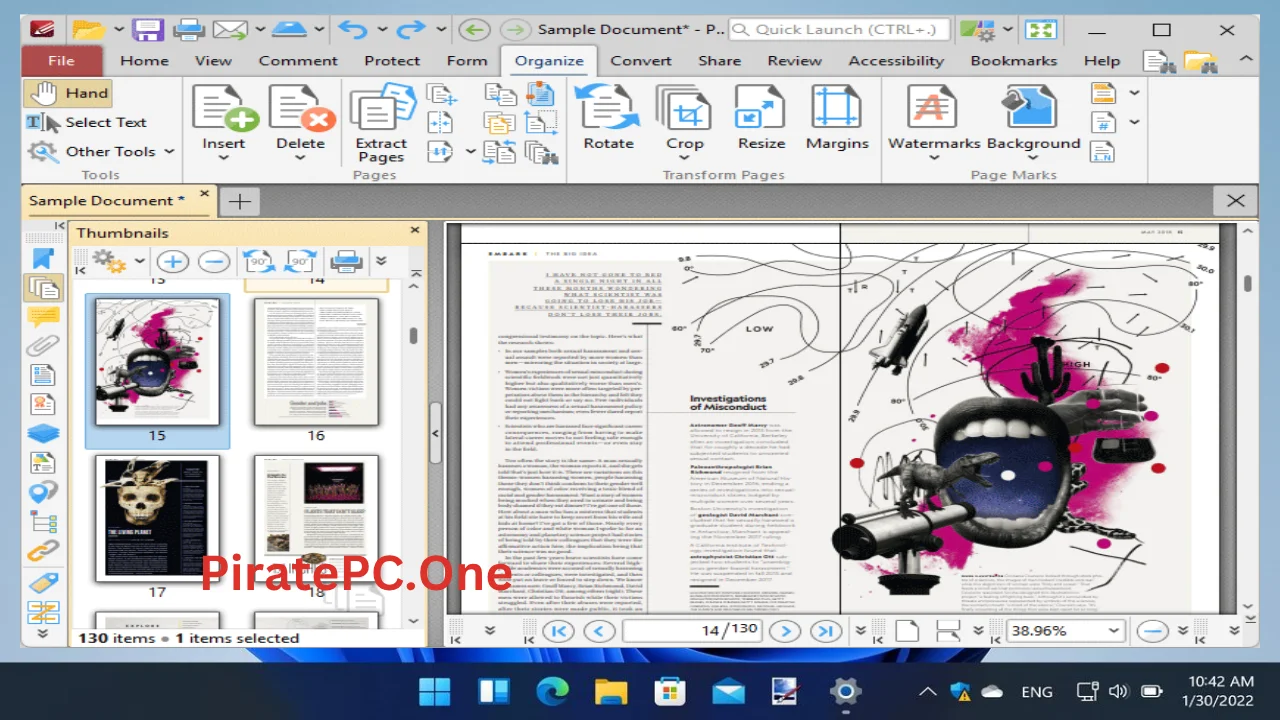1280x720 pixels.
Task: Open the thumbnails options gear icon
Action: [108, 262]
